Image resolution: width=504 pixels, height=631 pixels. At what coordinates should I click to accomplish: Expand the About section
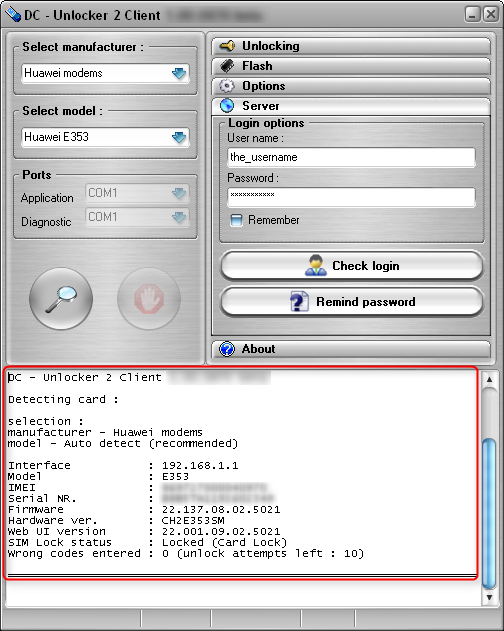coord(351,349)
